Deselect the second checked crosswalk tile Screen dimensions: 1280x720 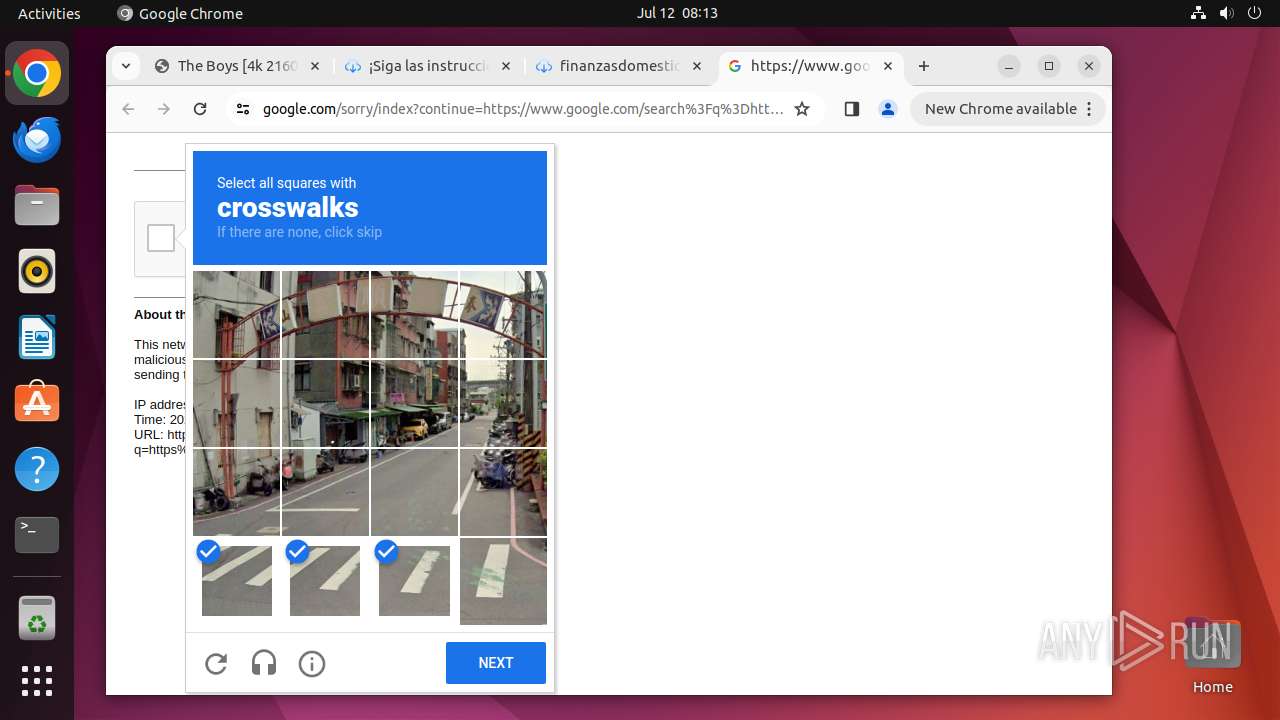325,581
